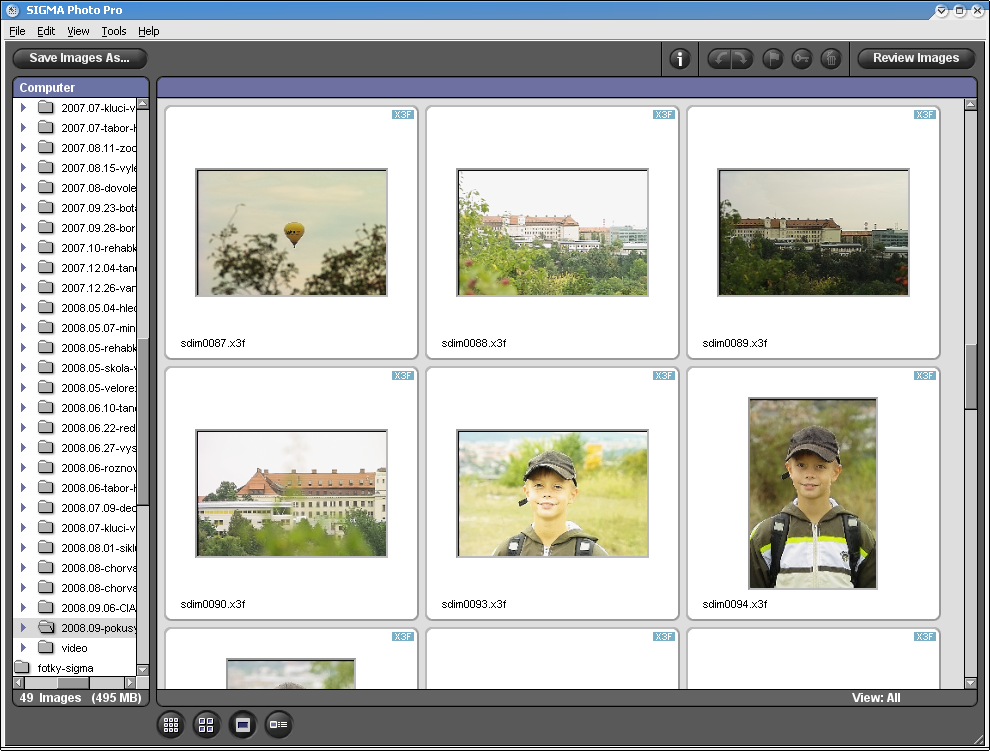Click the folder tree scroll-down arrow
The height and width of the screenshot is (751, 990).
coord(143,670)
